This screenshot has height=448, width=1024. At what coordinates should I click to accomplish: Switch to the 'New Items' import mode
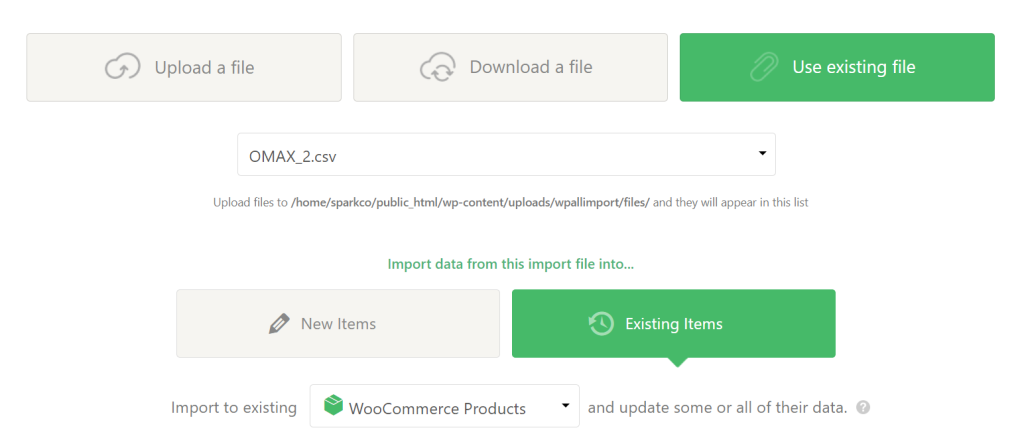tap(337, 324)
